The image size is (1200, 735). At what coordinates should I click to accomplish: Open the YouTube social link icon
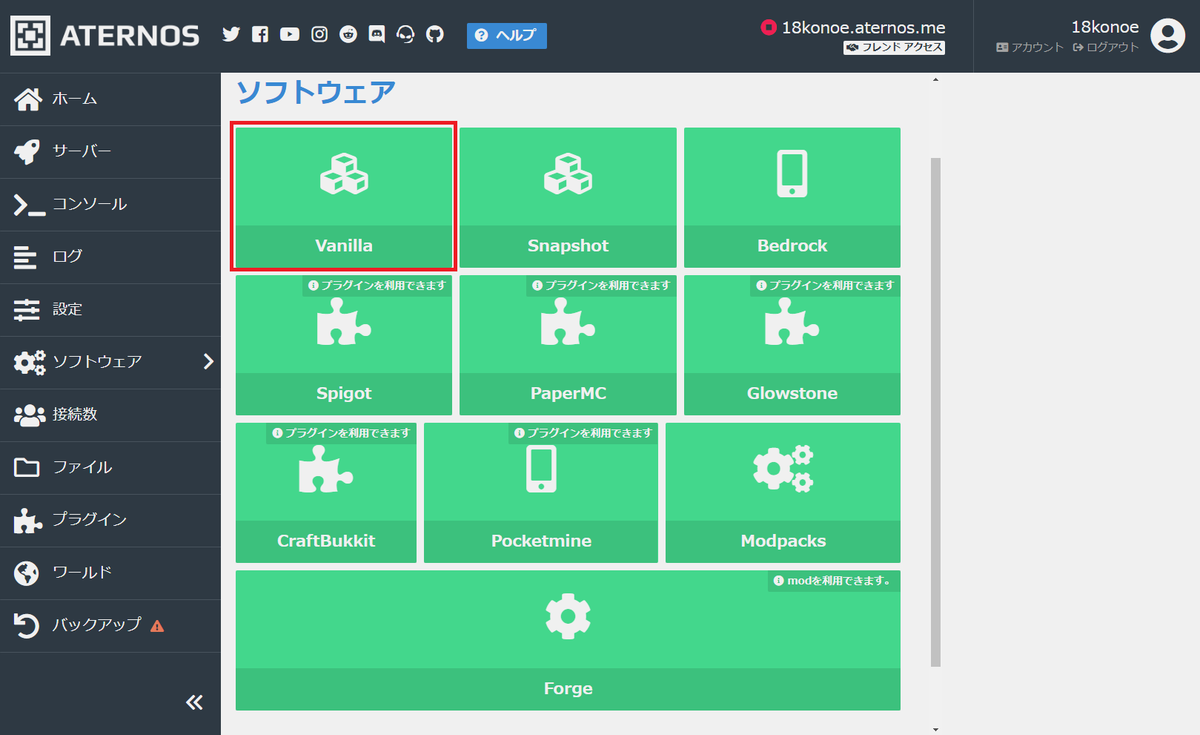[290, 35]
